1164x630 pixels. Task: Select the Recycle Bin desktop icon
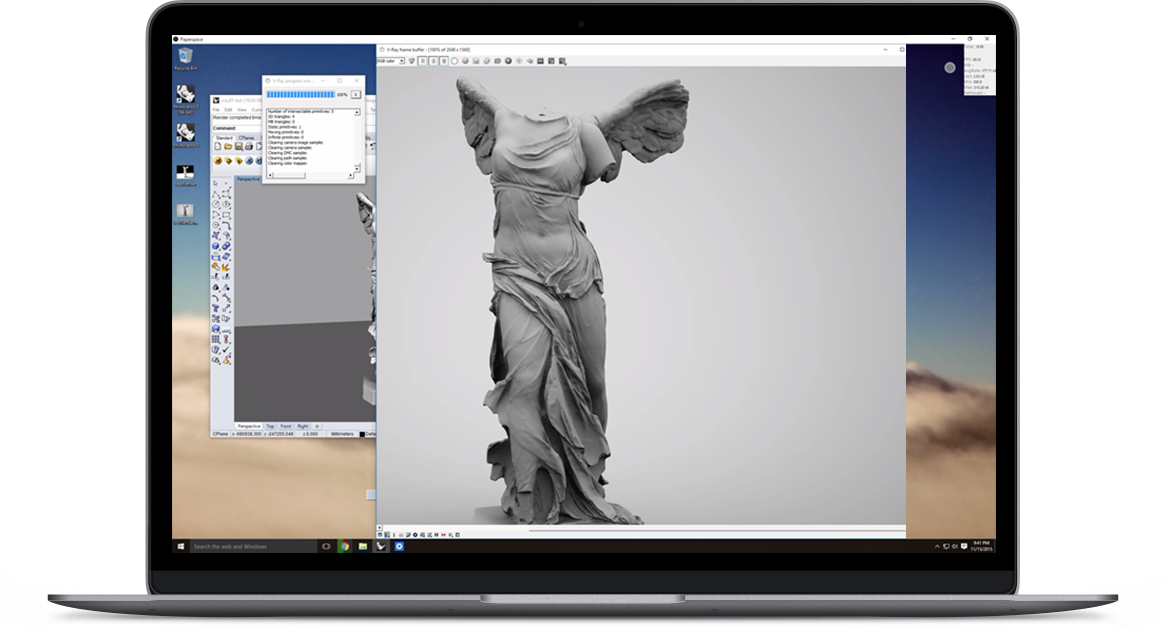[185, 59]
